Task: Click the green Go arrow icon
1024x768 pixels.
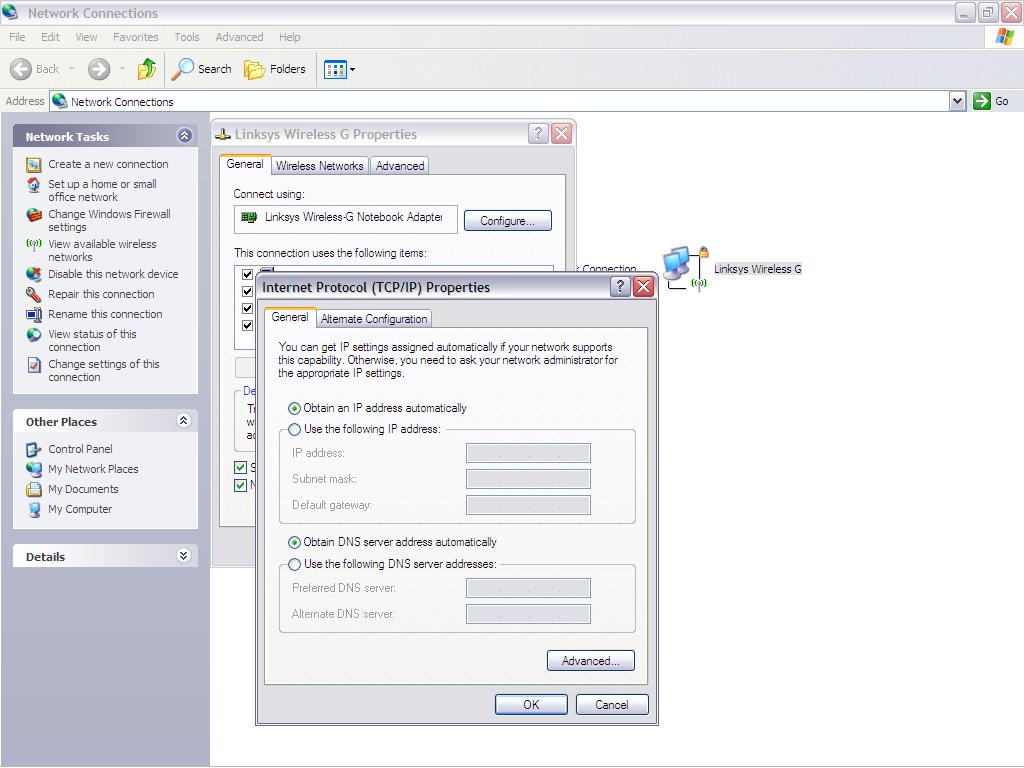Action: click(982, 101)
